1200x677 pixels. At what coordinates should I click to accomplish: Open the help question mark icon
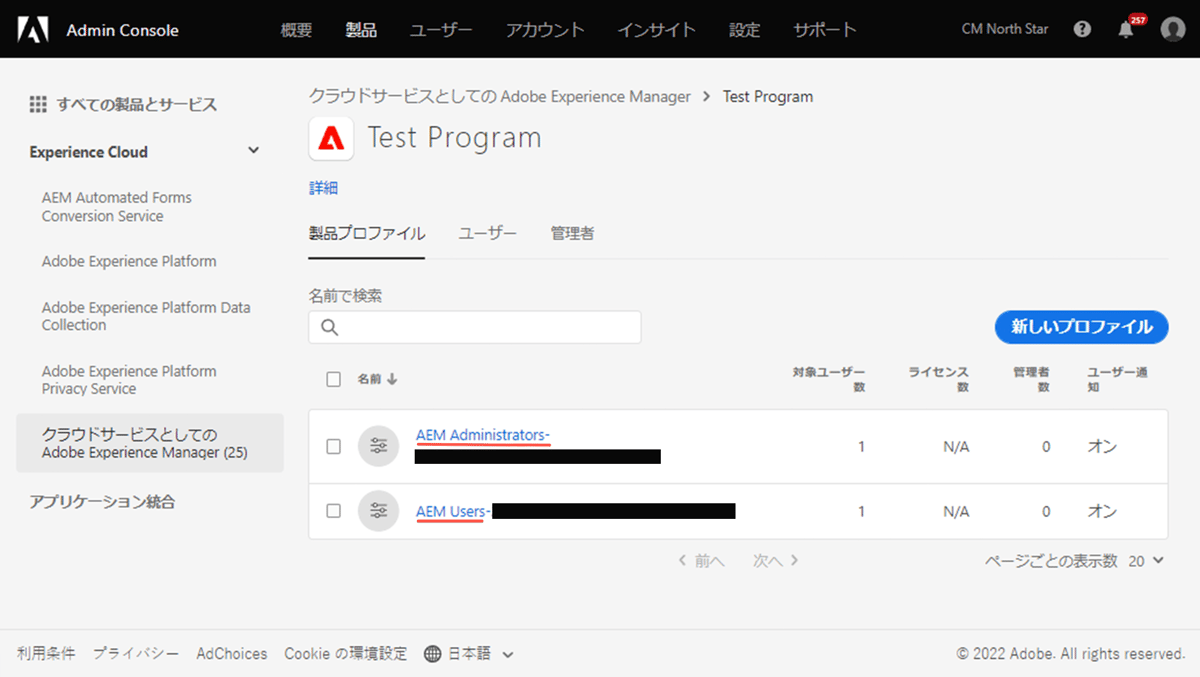point(1082,29)
